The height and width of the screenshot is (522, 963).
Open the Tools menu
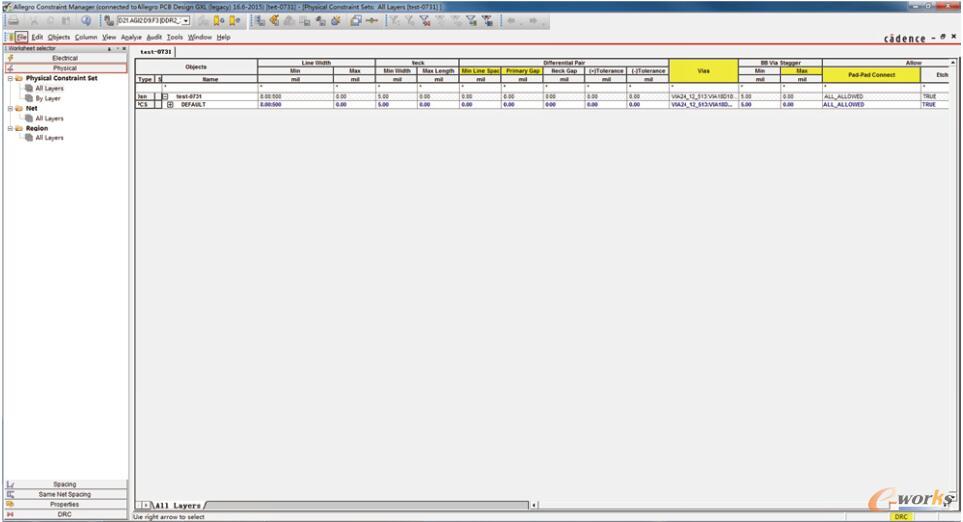[x=175, y=37]
